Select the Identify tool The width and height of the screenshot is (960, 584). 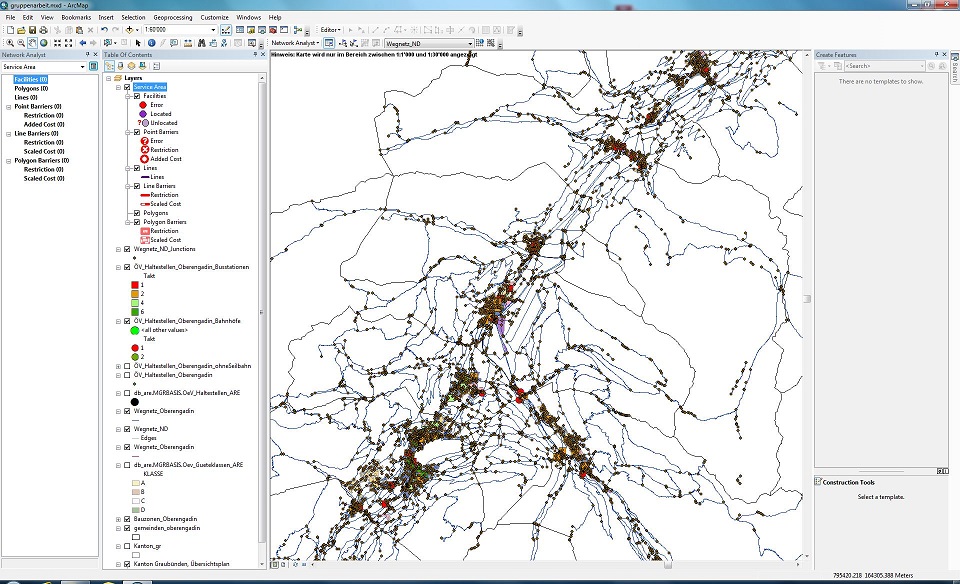[151, 43]
